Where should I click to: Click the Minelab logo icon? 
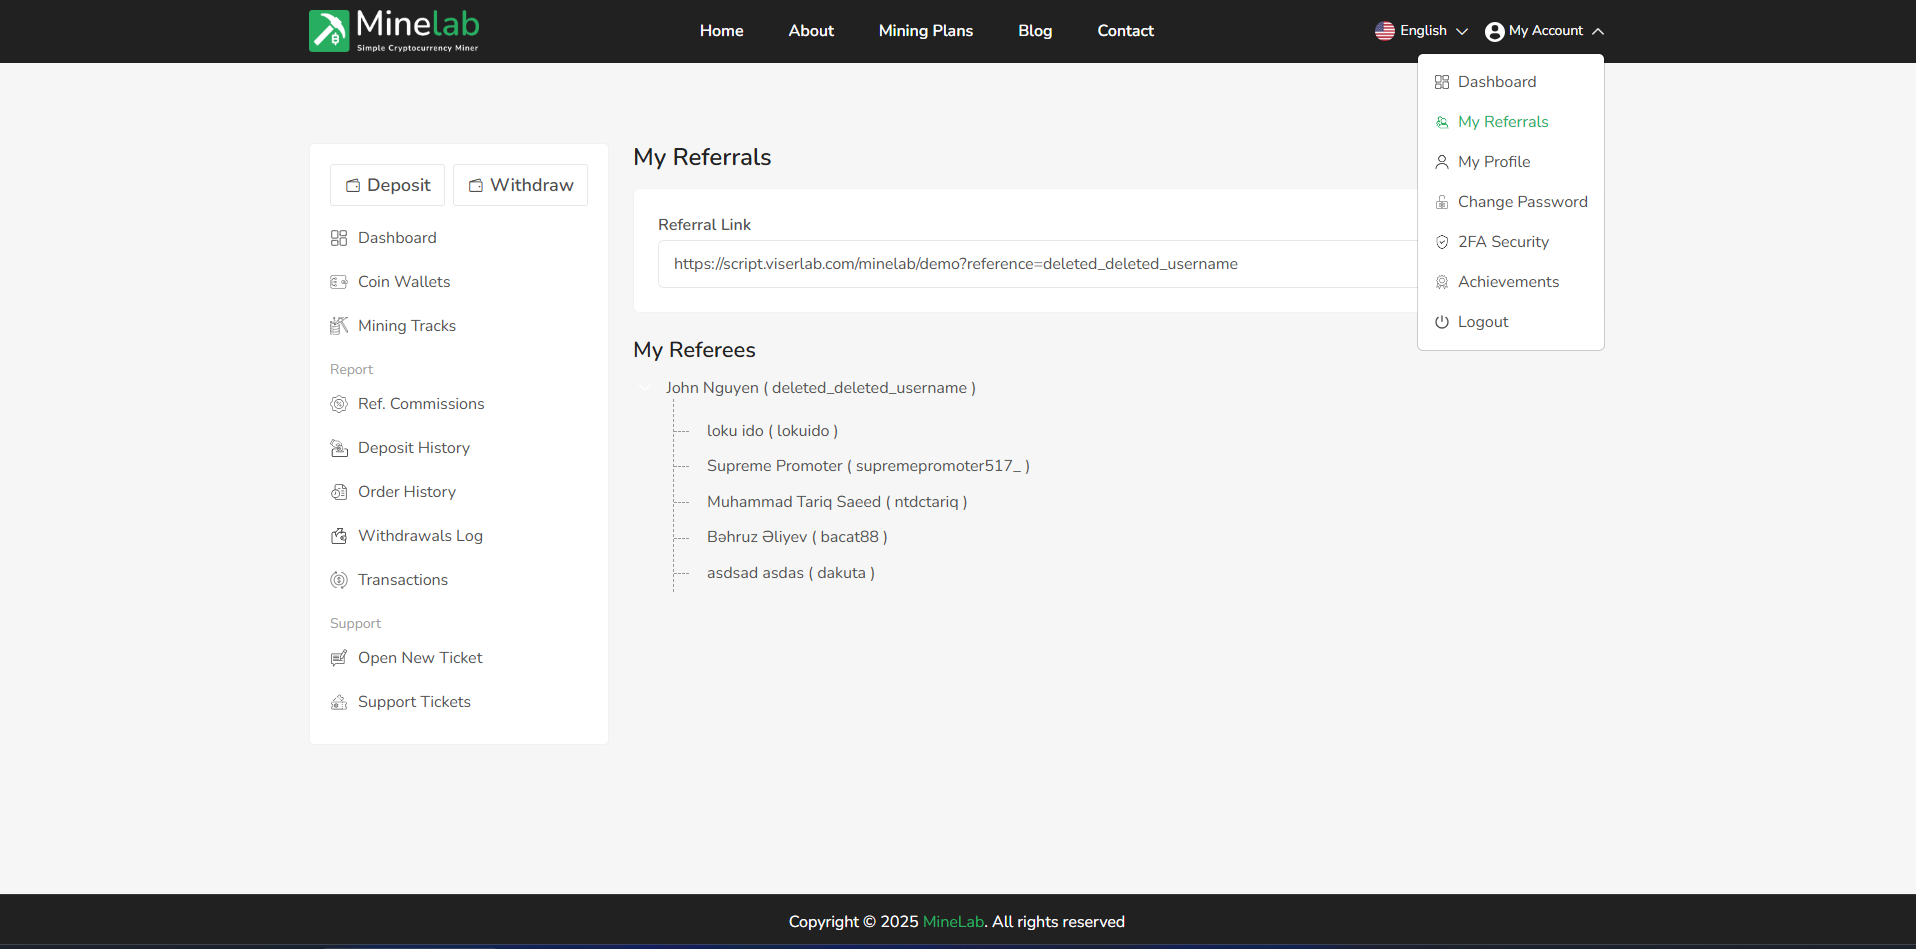329,31
